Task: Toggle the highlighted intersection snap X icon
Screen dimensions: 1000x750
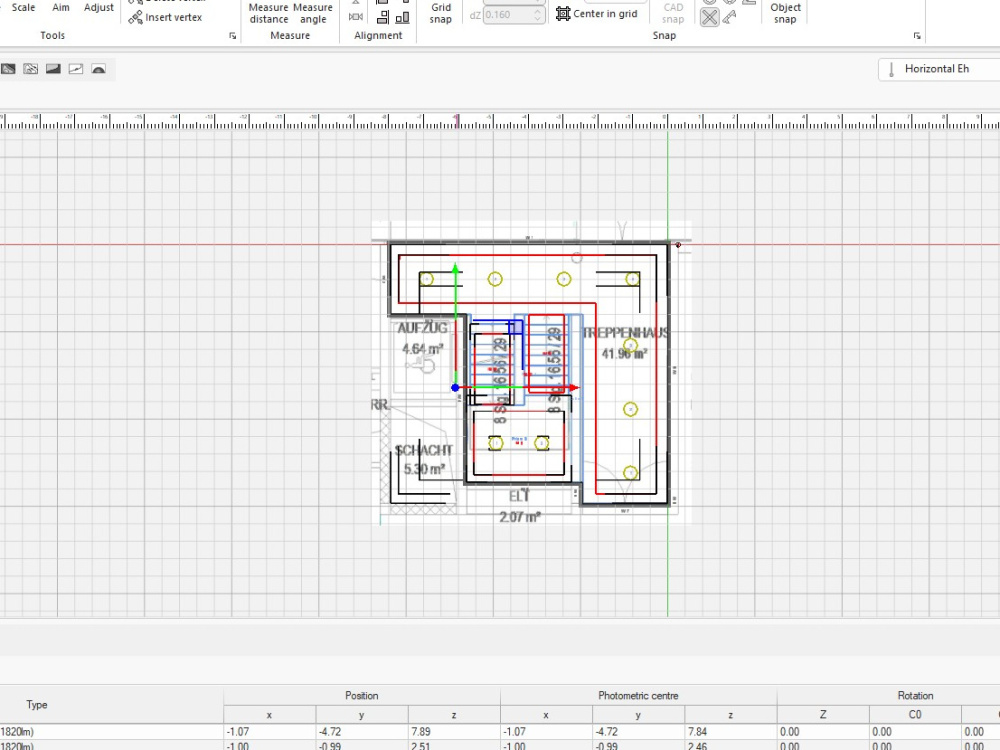Action: pos(709,17)
